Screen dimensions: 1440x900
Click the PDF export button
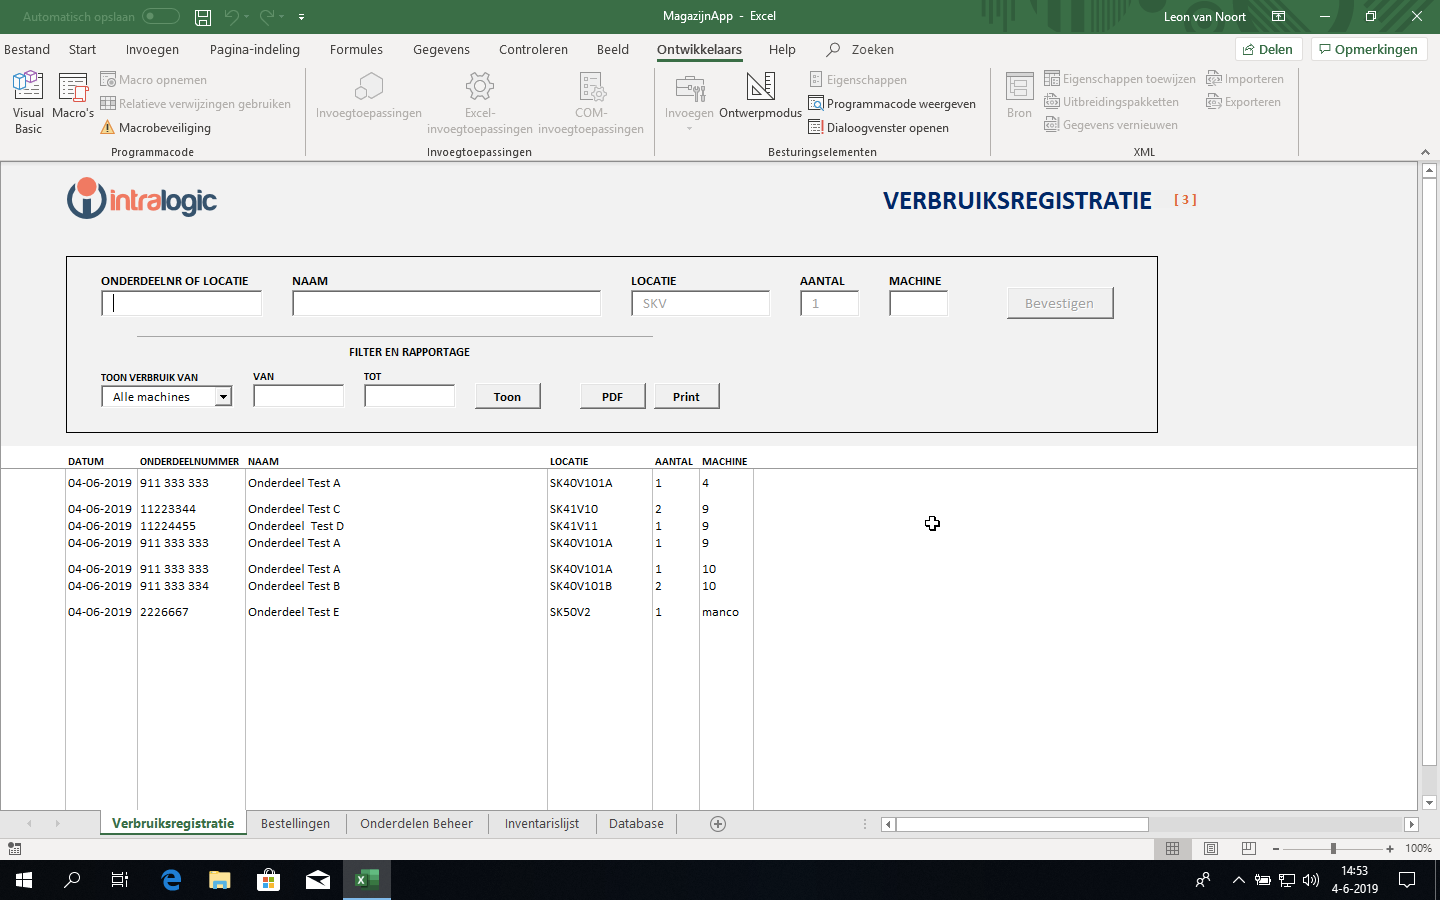(612, 397)
